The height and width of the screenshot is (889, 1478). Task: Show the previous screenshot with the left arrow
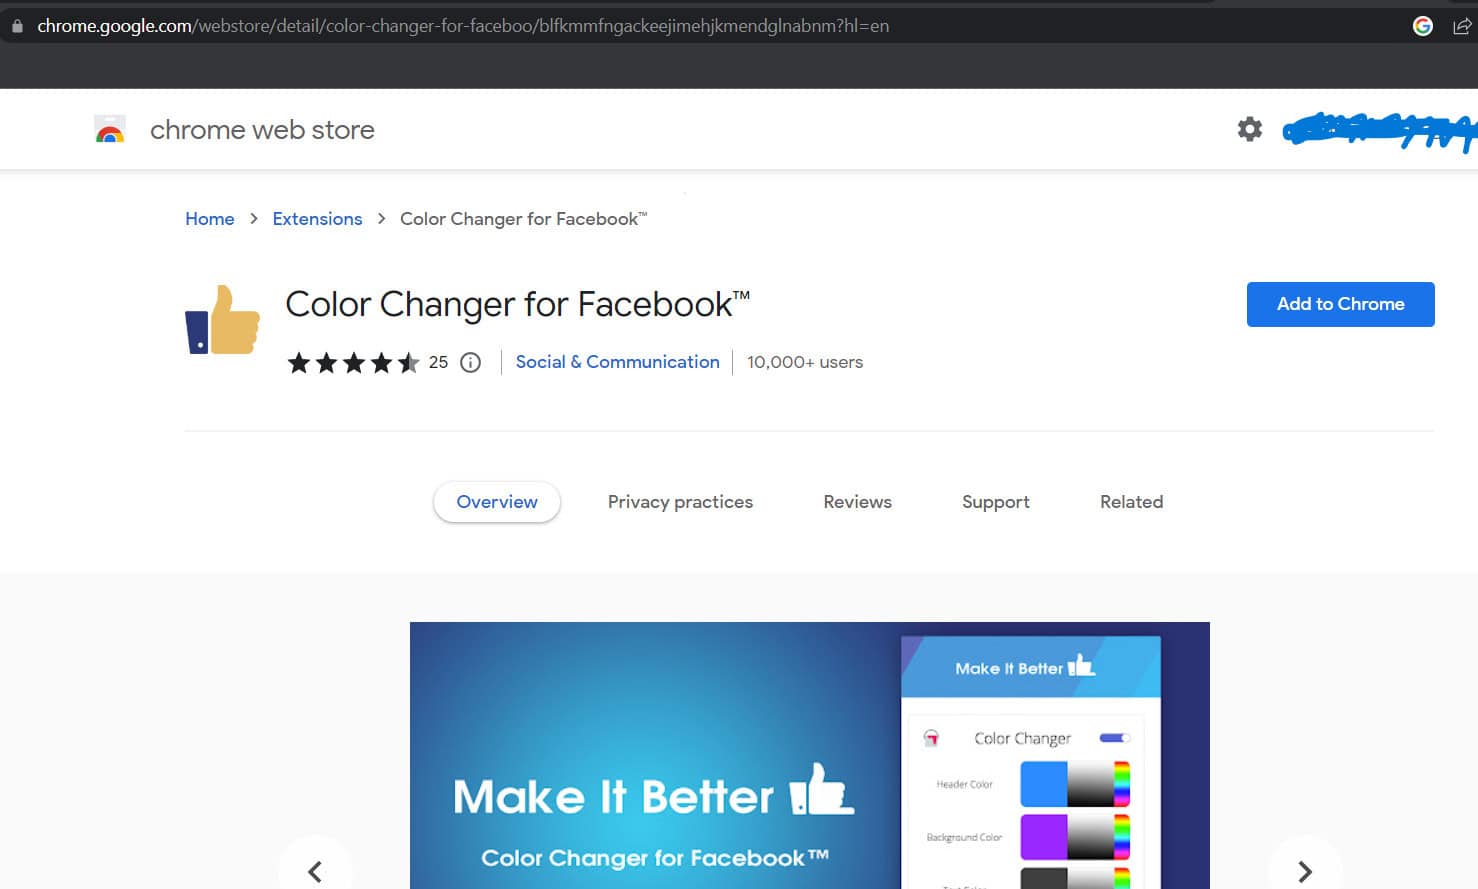tap(315, 871)
